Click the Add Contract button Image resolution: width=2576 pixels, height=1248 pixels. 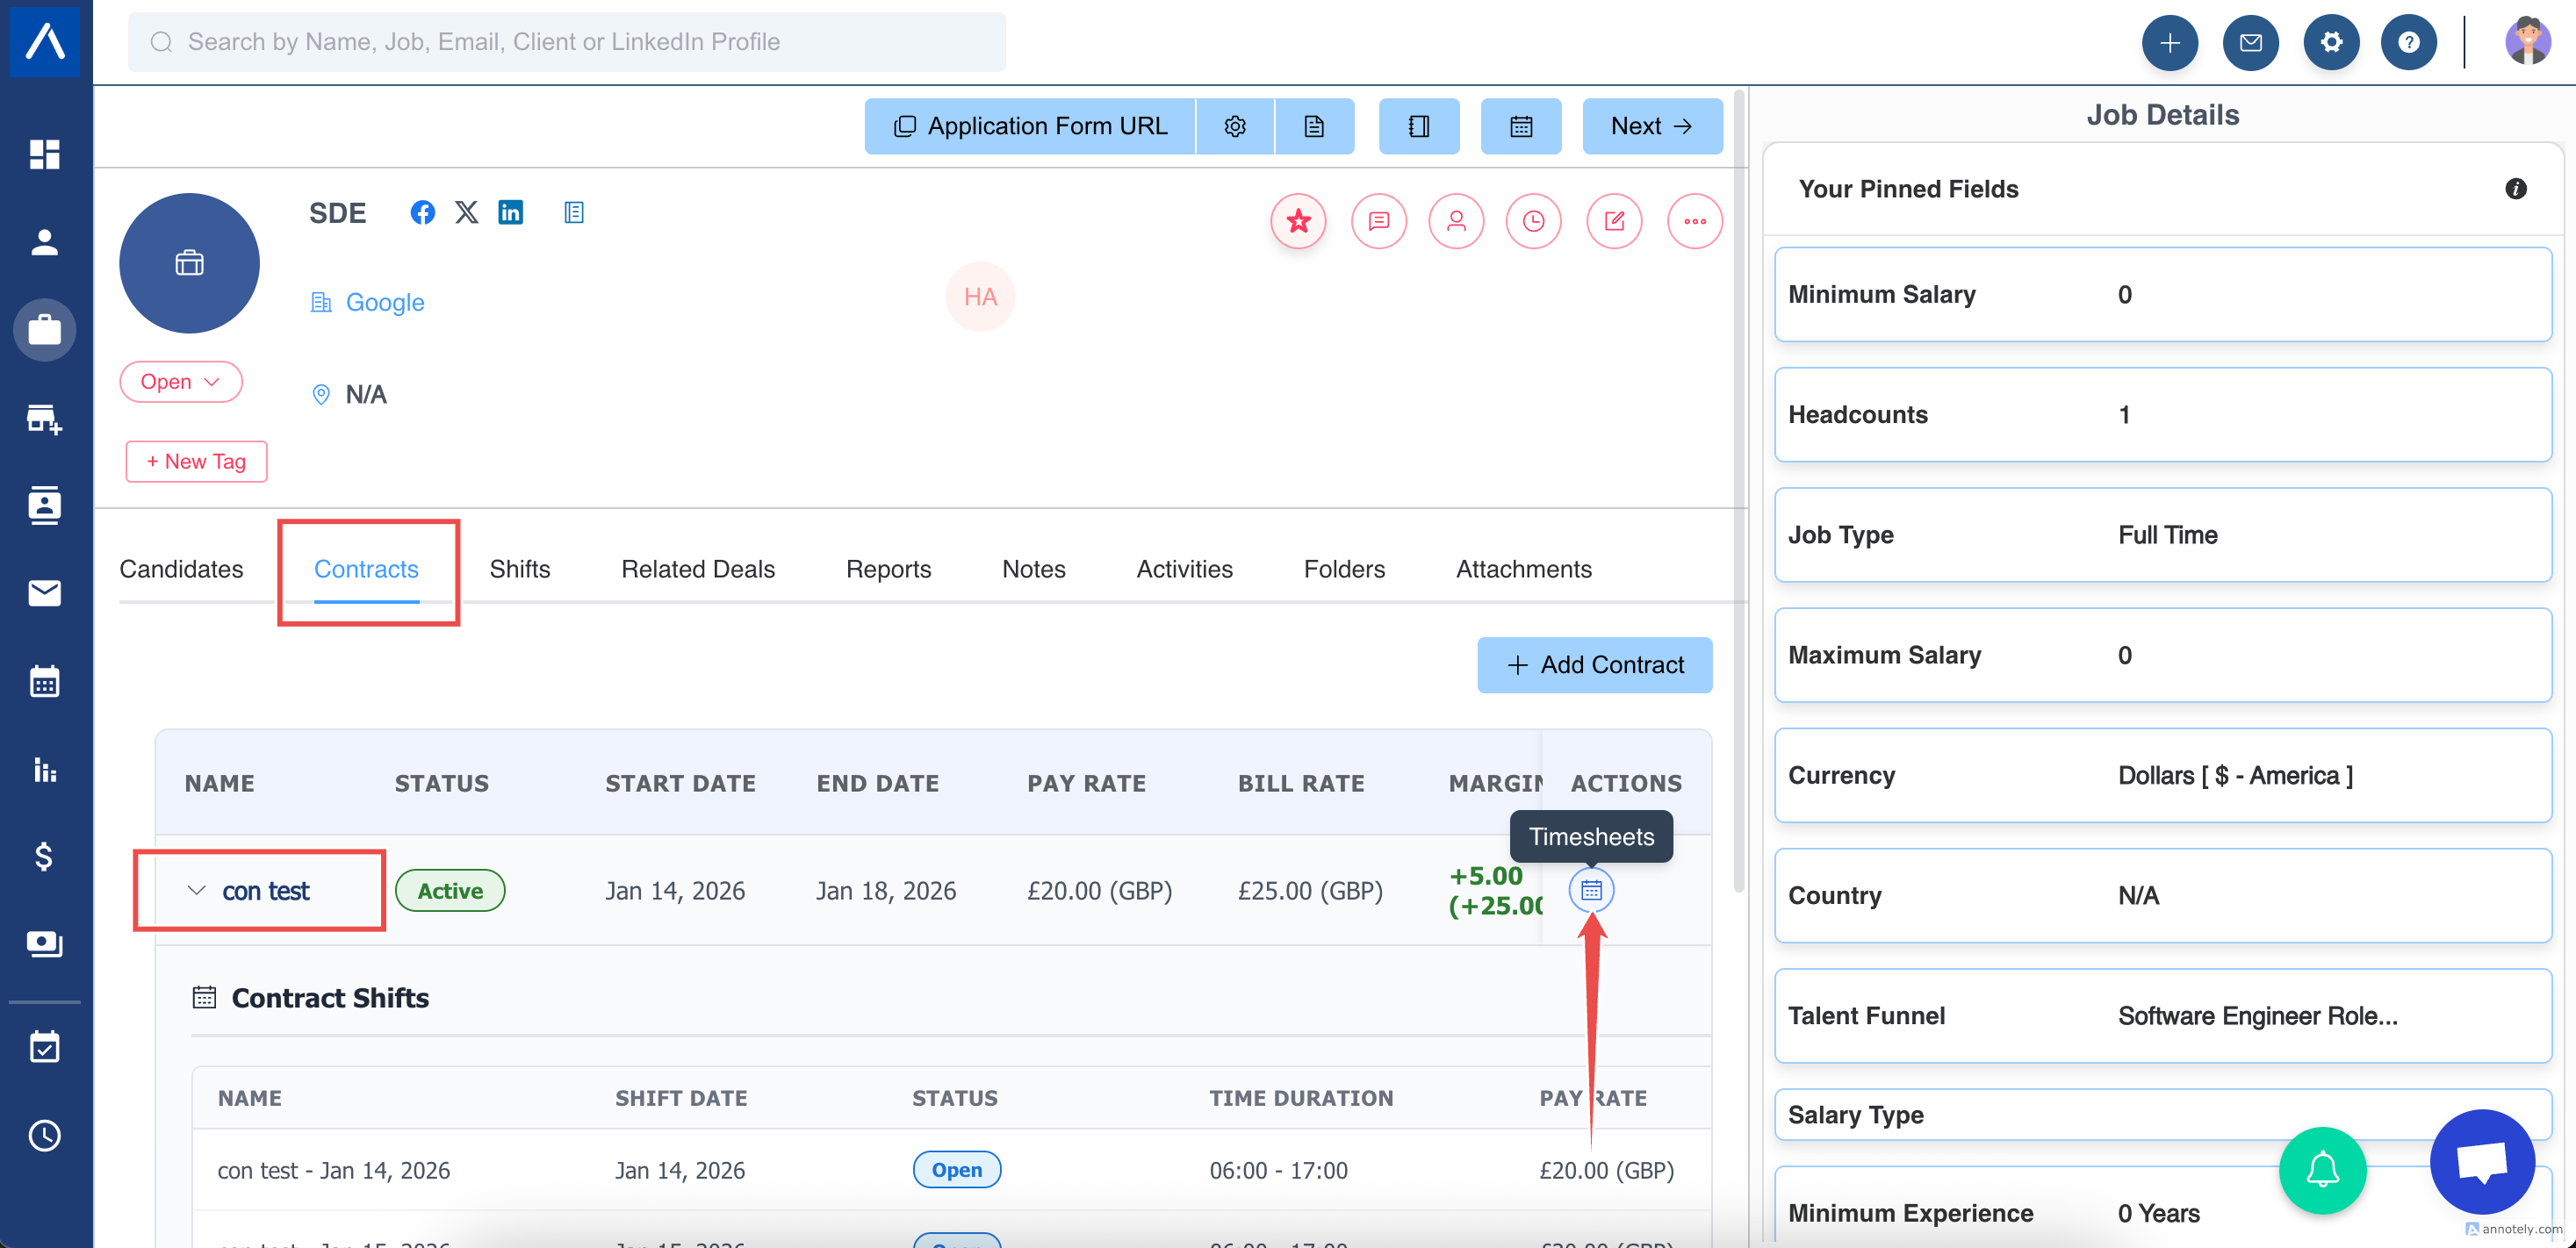click(1594, 665)
